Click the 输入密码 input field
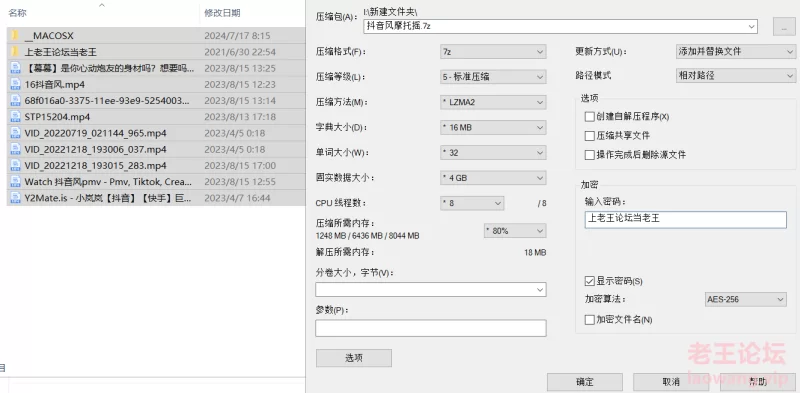Image resolution: width=800 pixels, height=393 pixels. [x=685, y=219]
